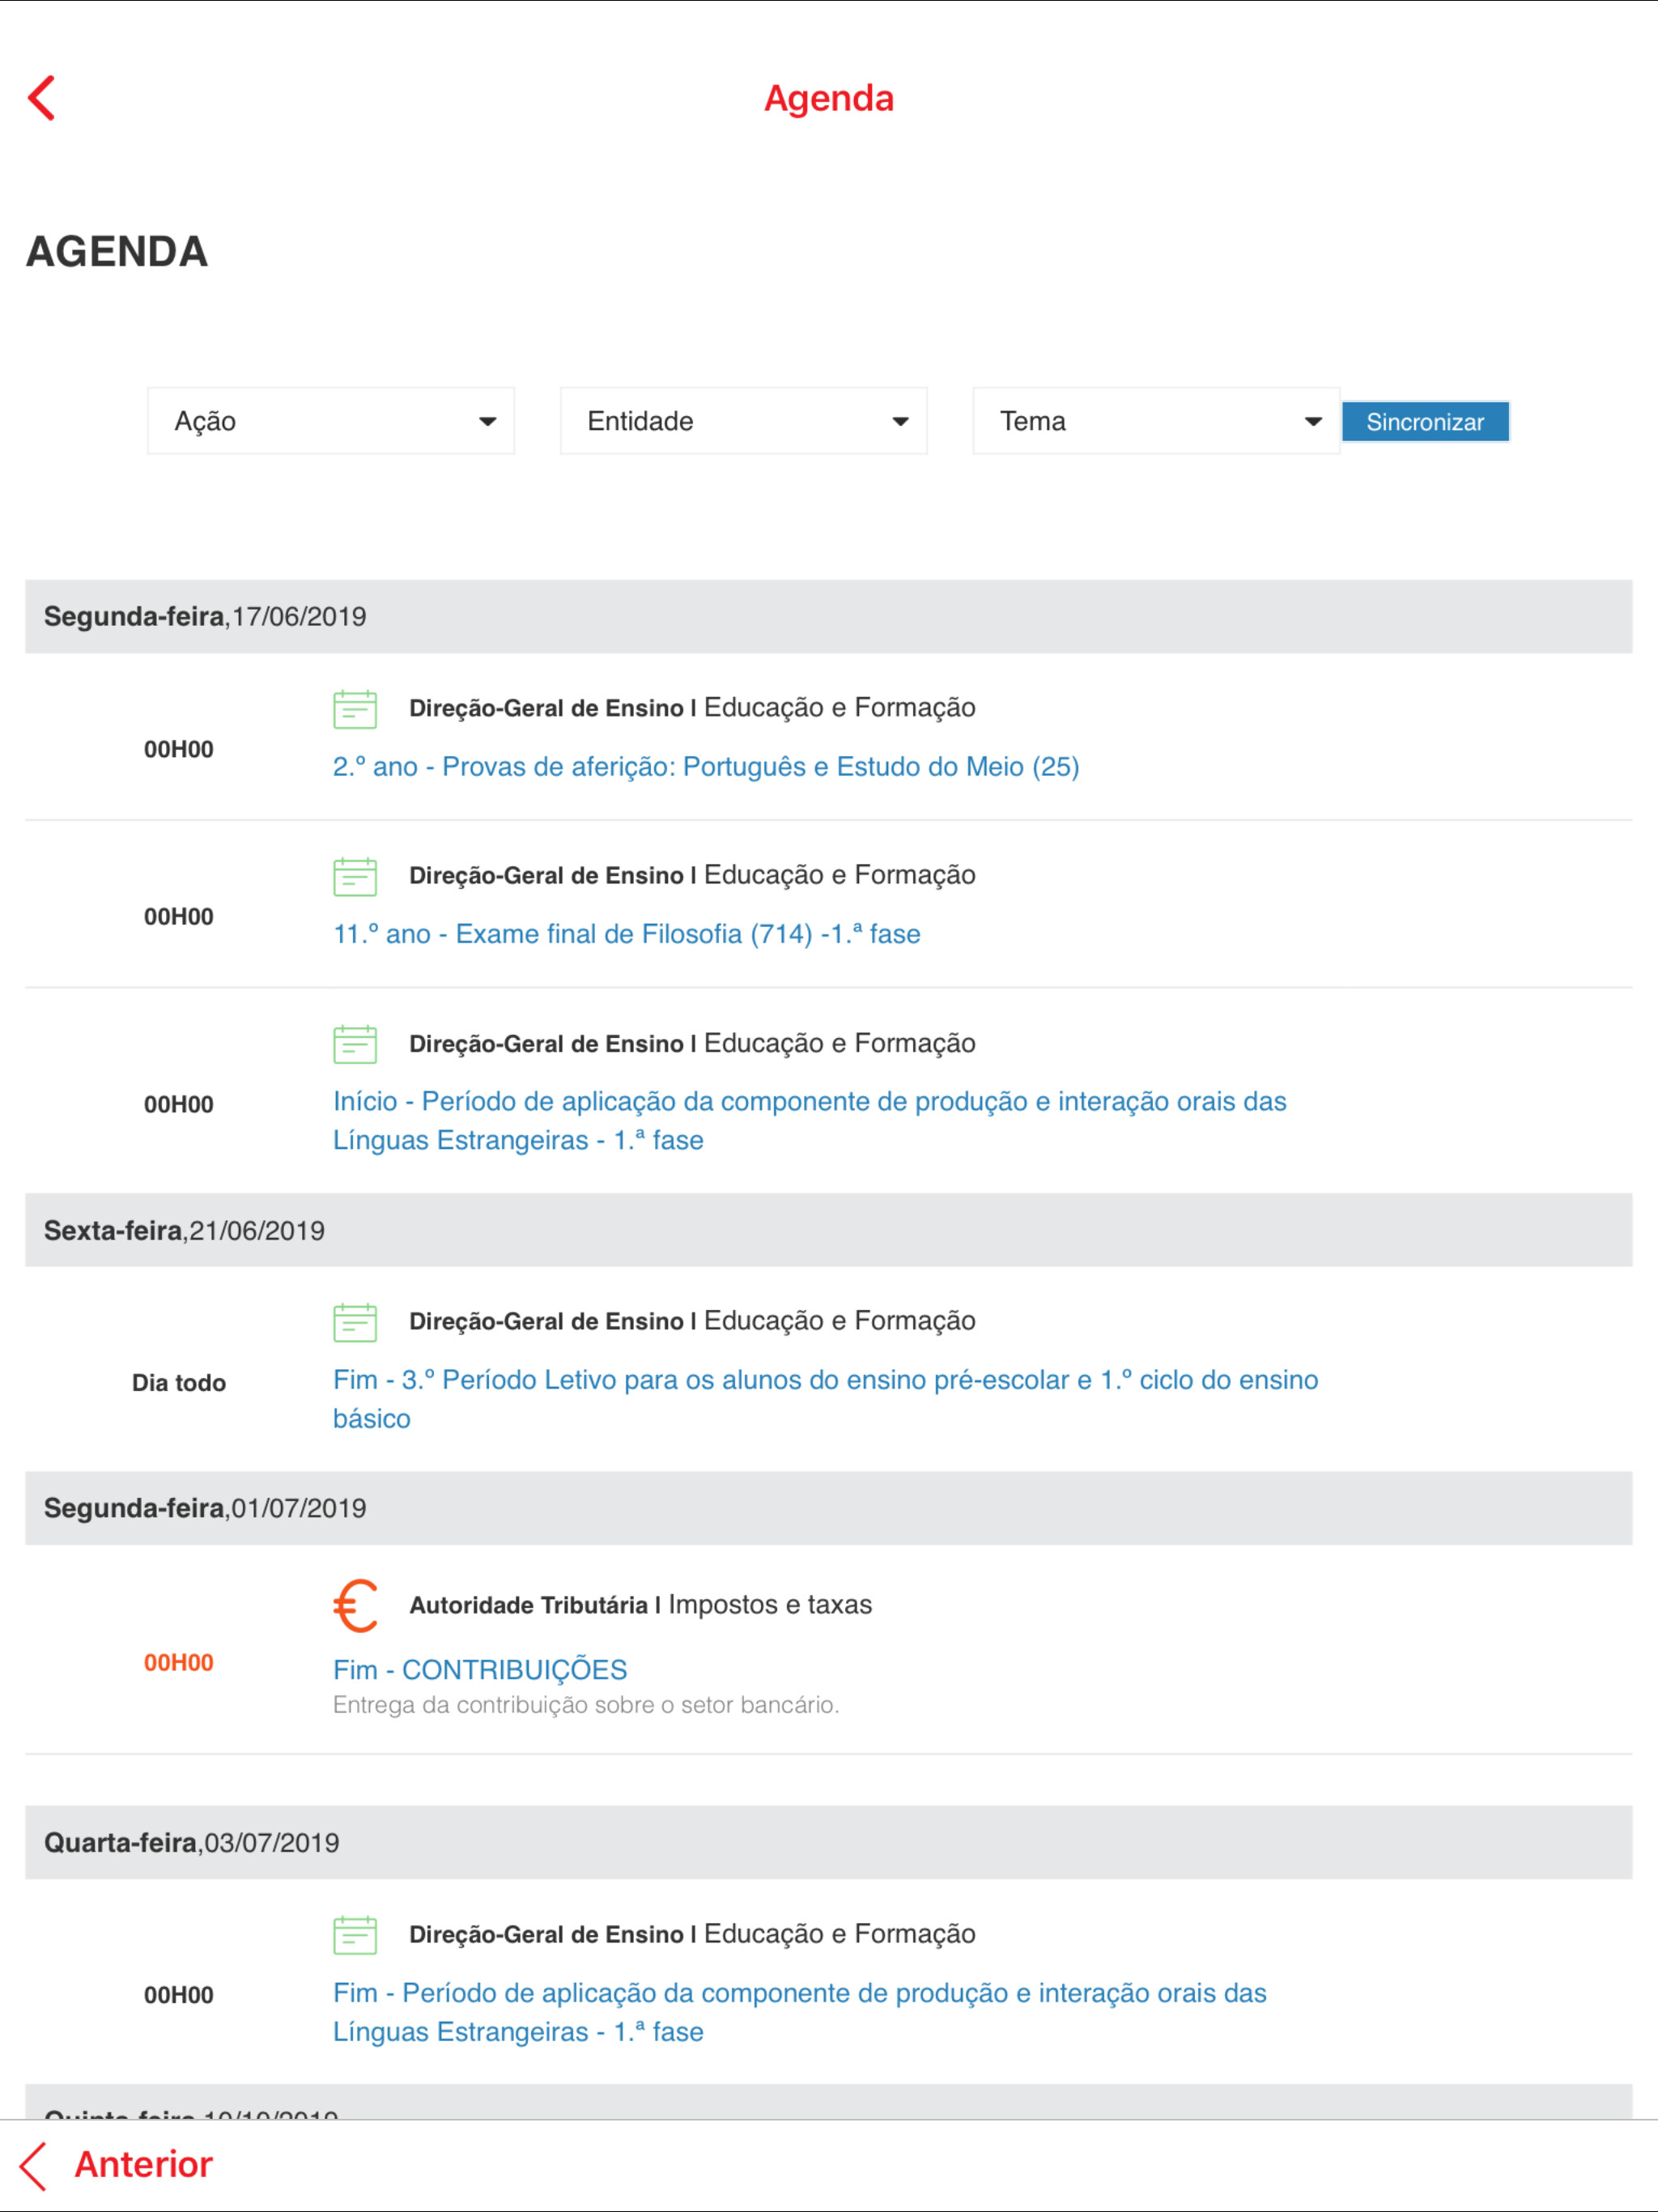
Task: Select the Segunda-feira 17/06/2019 date header
Action: click(x=205, y=616)
